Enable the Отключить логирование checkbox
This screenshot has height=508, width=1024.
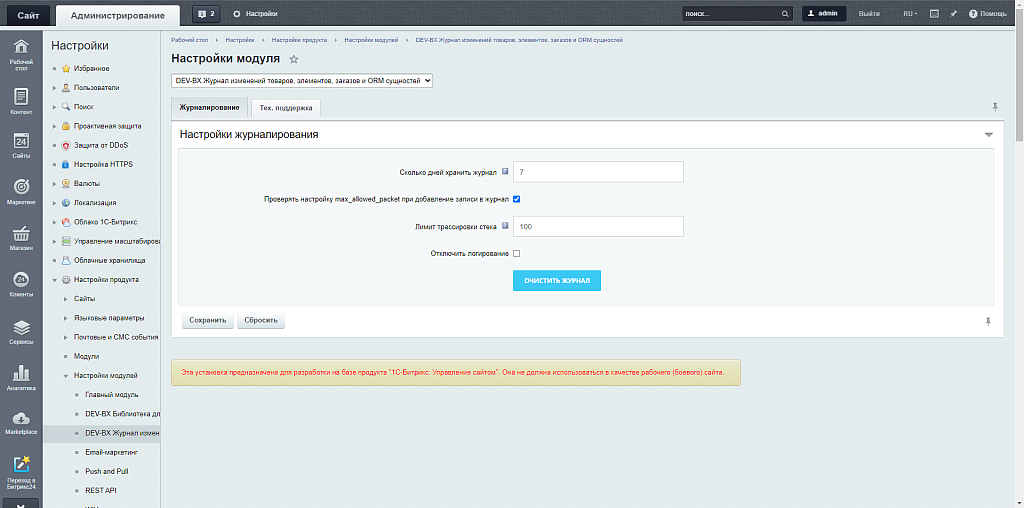coord(517,253)
